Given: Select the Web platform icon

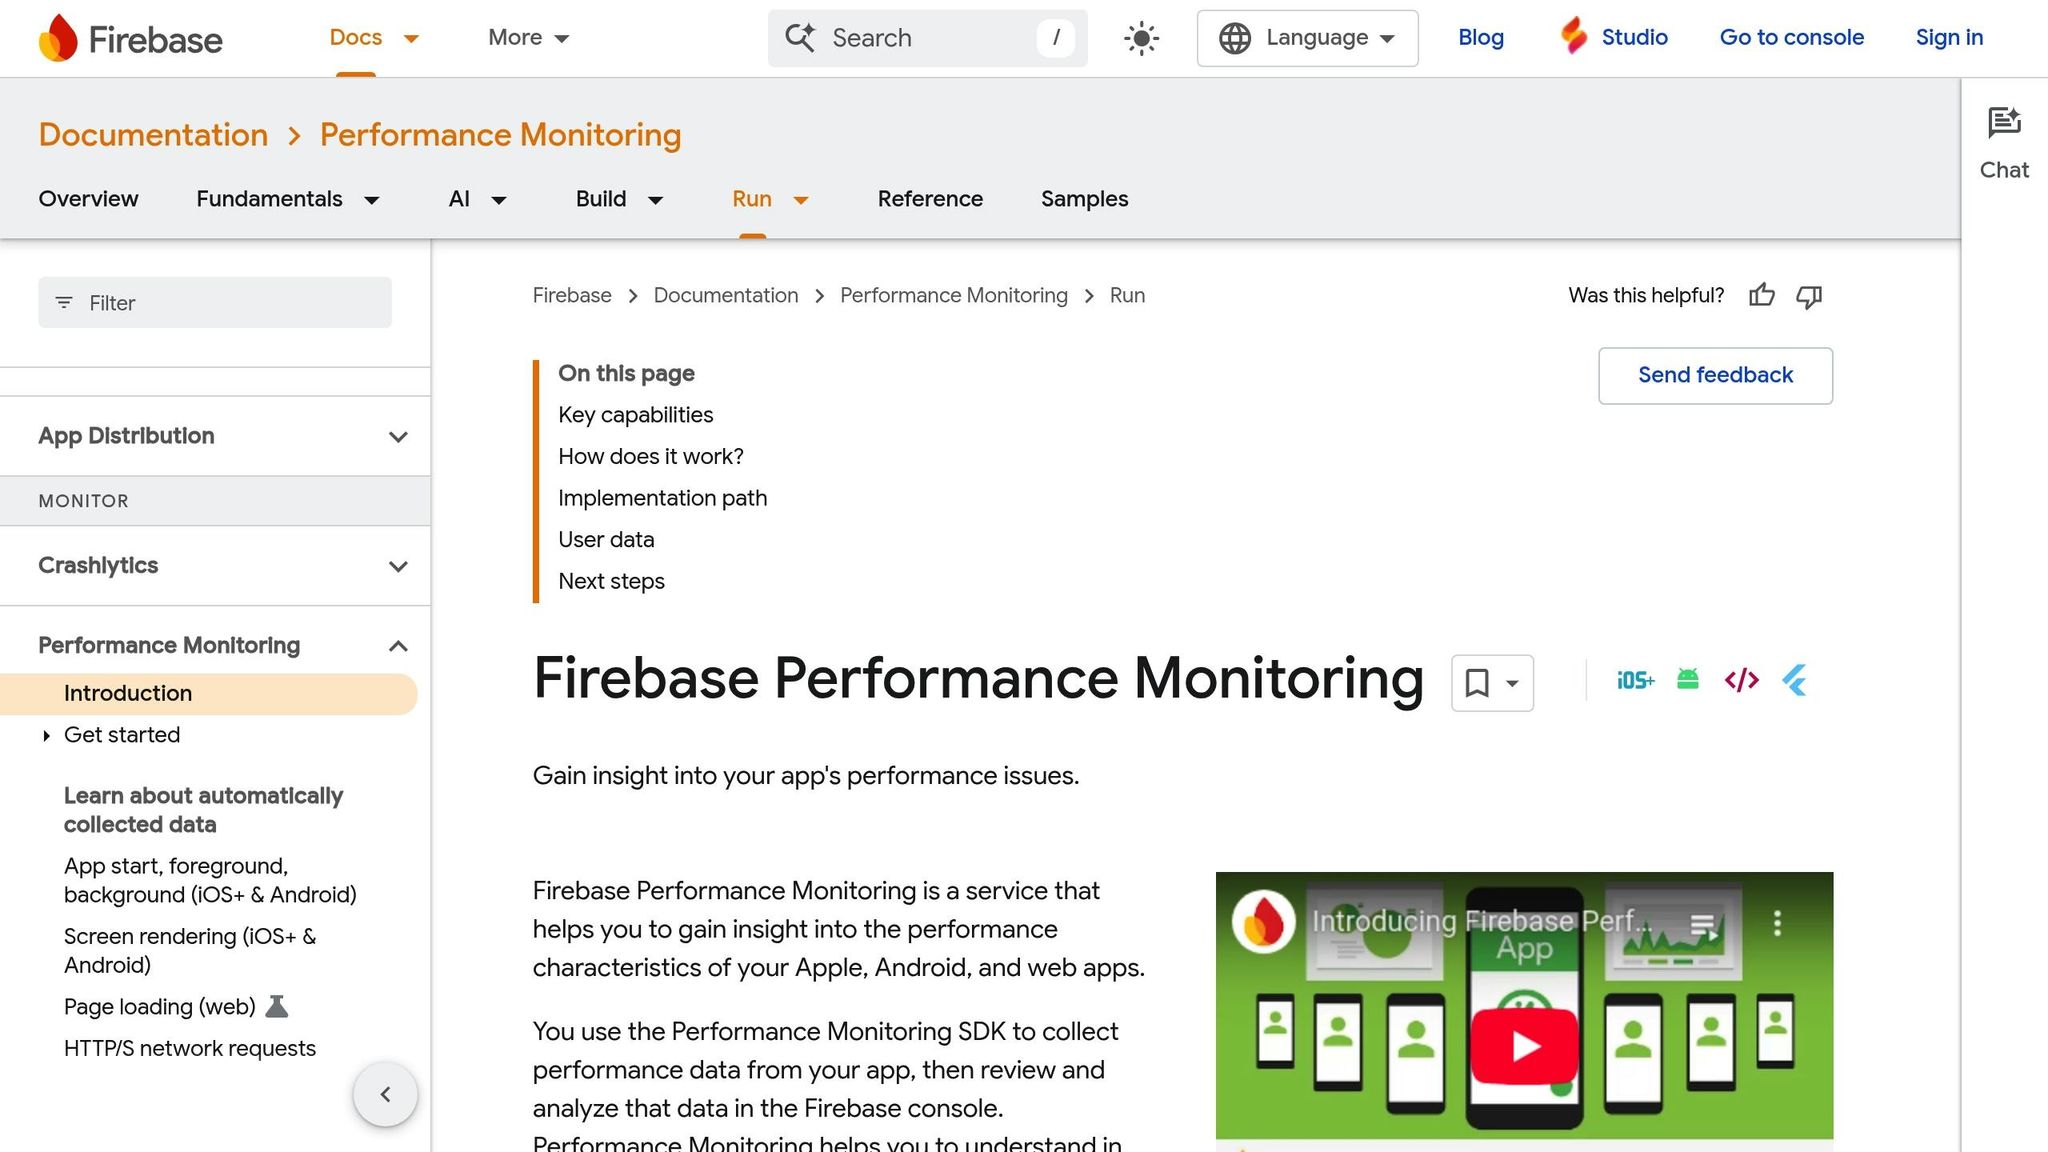Looking at the screenshot, I should (1741, 679).
